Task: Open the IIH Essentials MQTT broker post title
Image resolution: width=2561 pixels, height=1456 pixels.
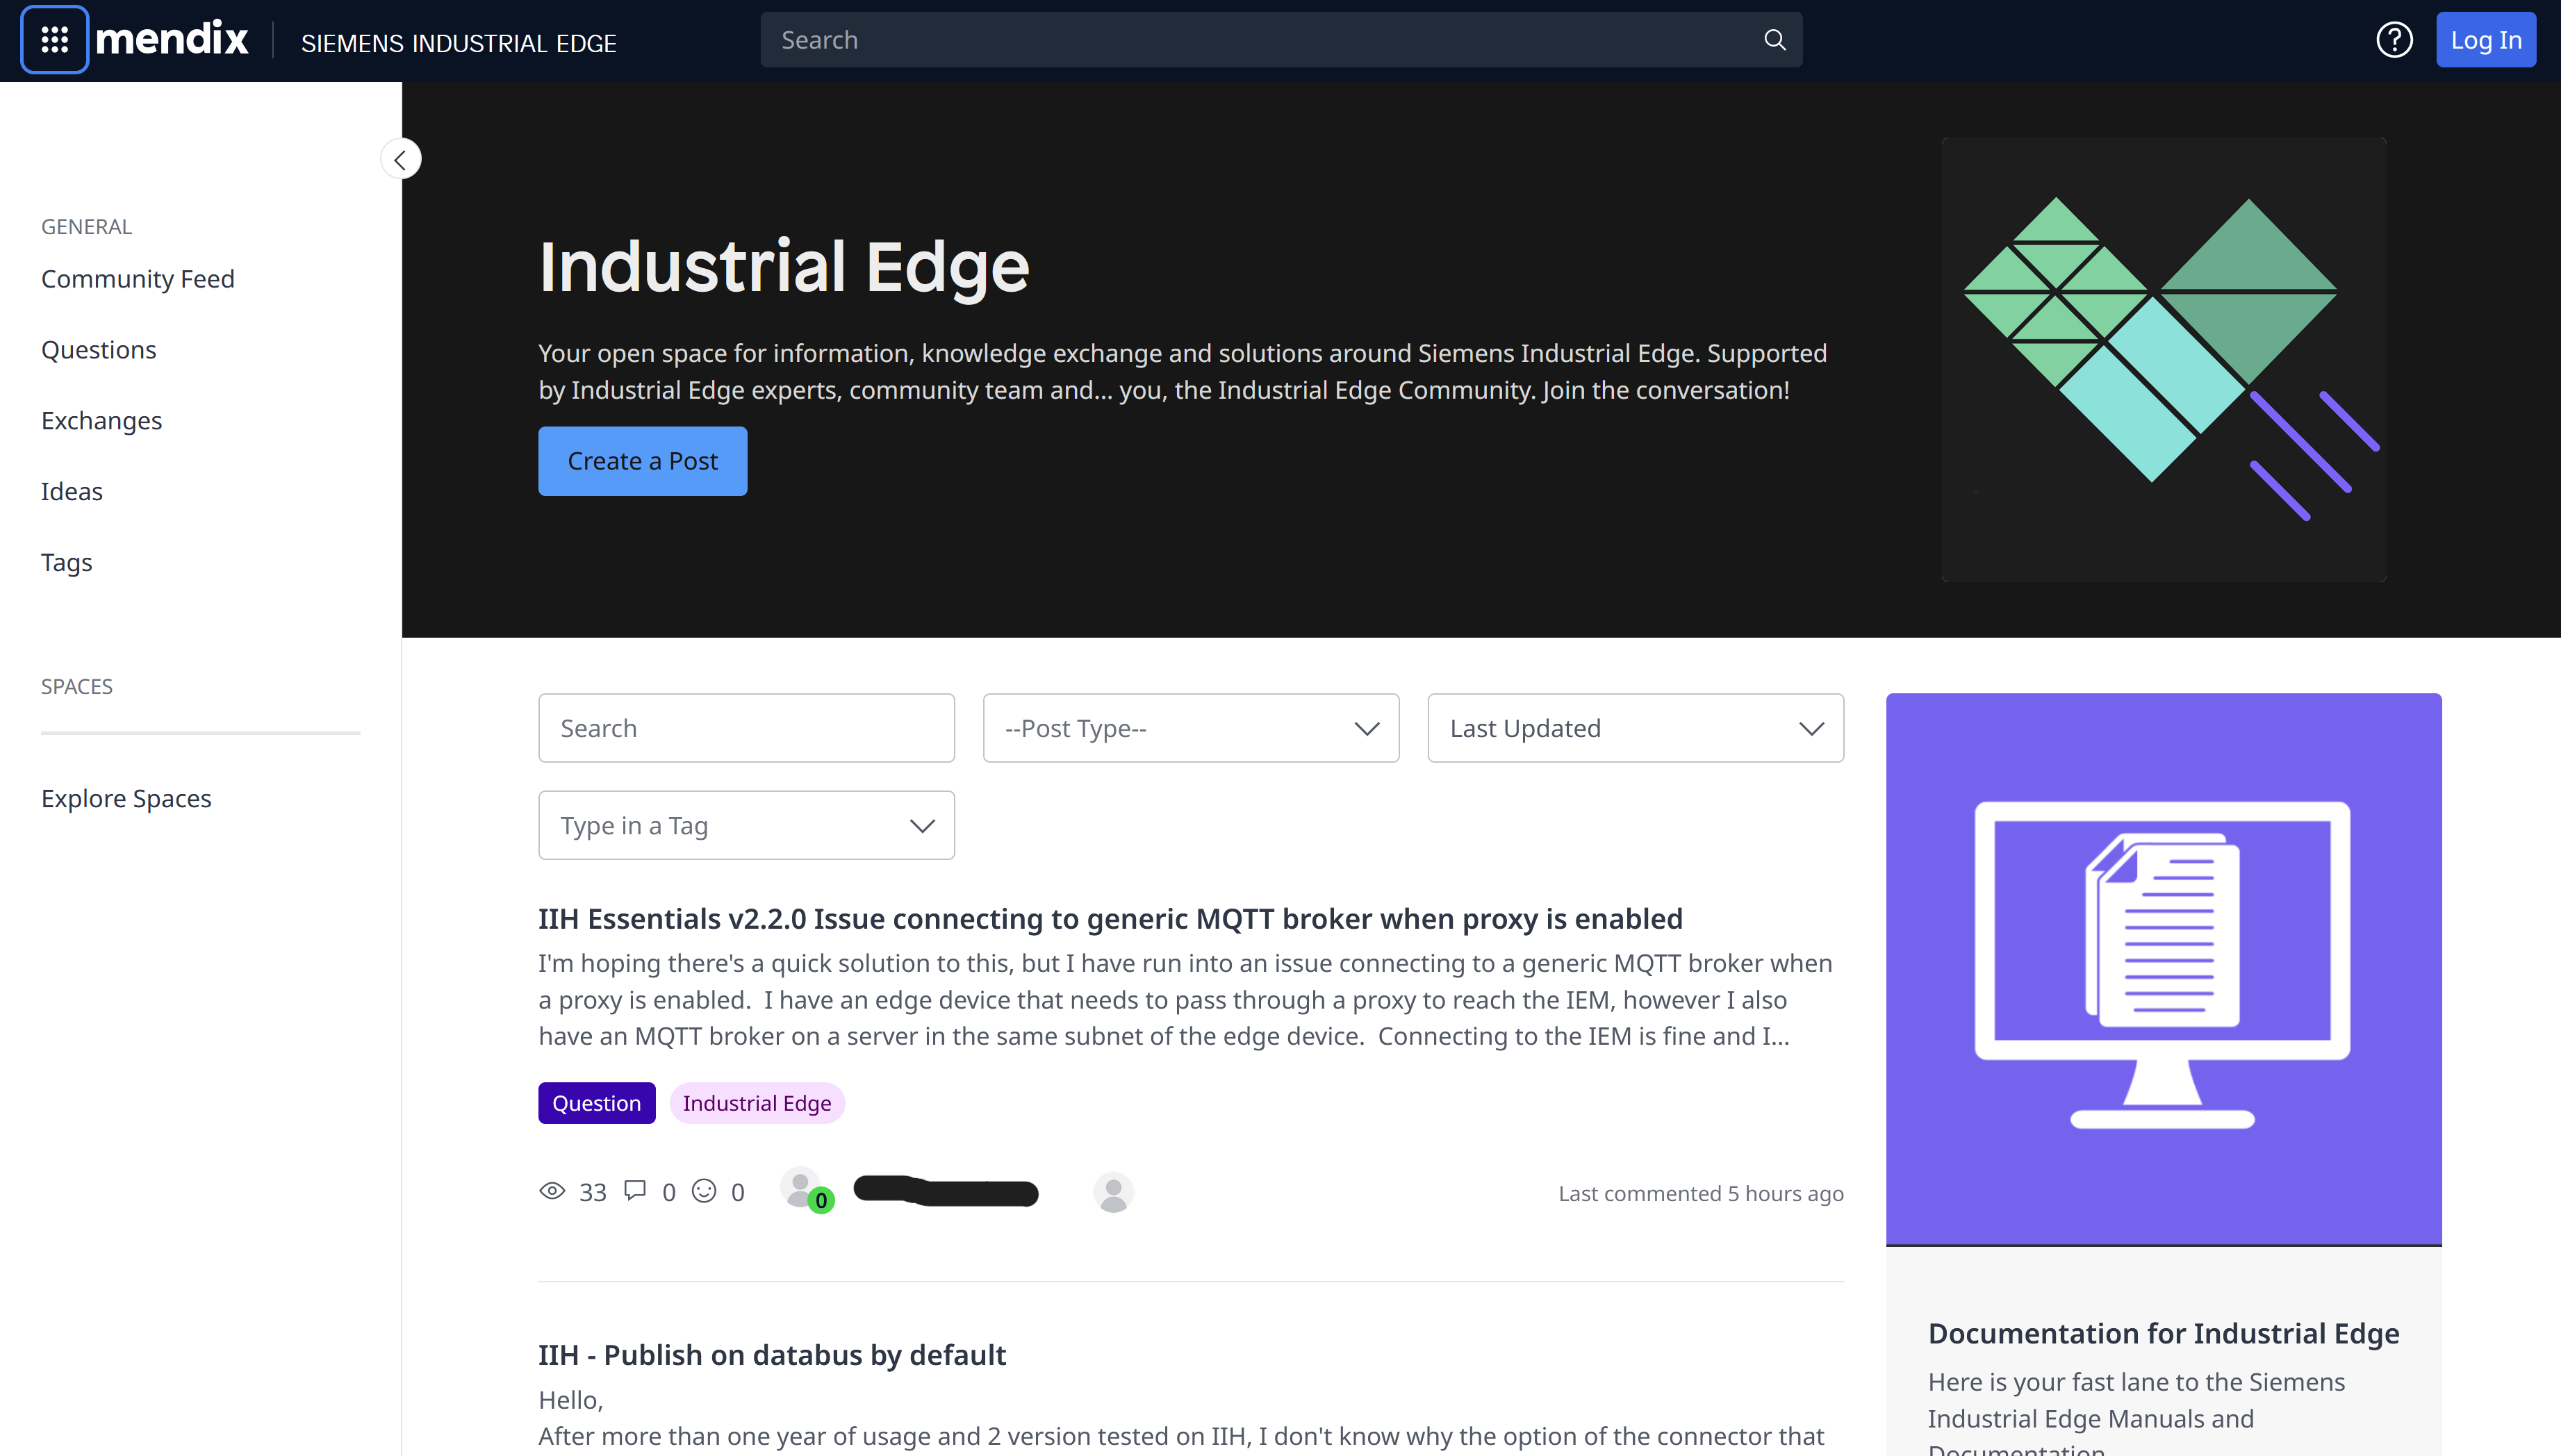Action: click(x=1110, y=918)
